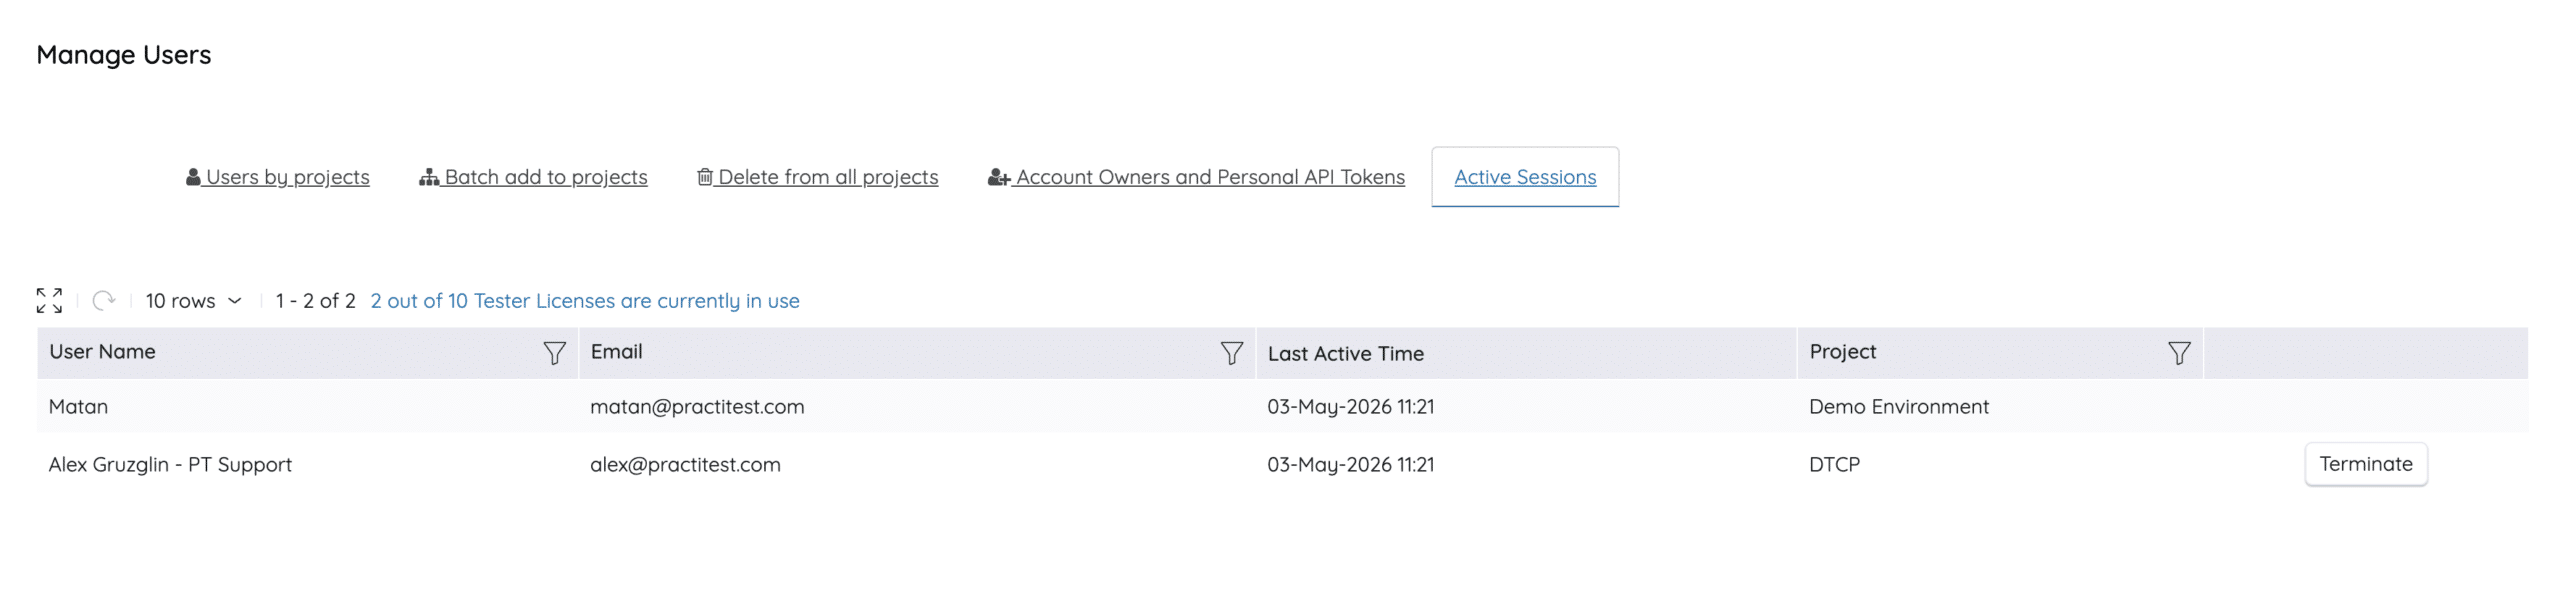Open the Project column filter
Image resolution: width=2560 pixels, height=607 pixels.
[x=2179, y=353]
